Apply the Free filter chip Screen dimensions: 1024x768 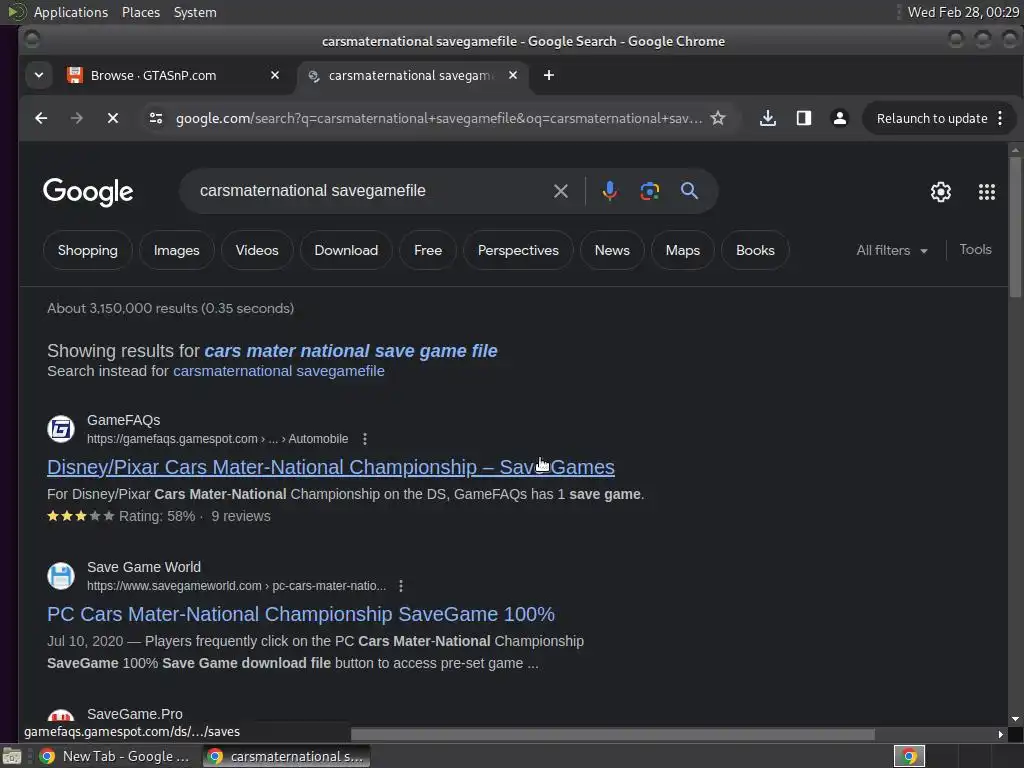coord(428,250)
